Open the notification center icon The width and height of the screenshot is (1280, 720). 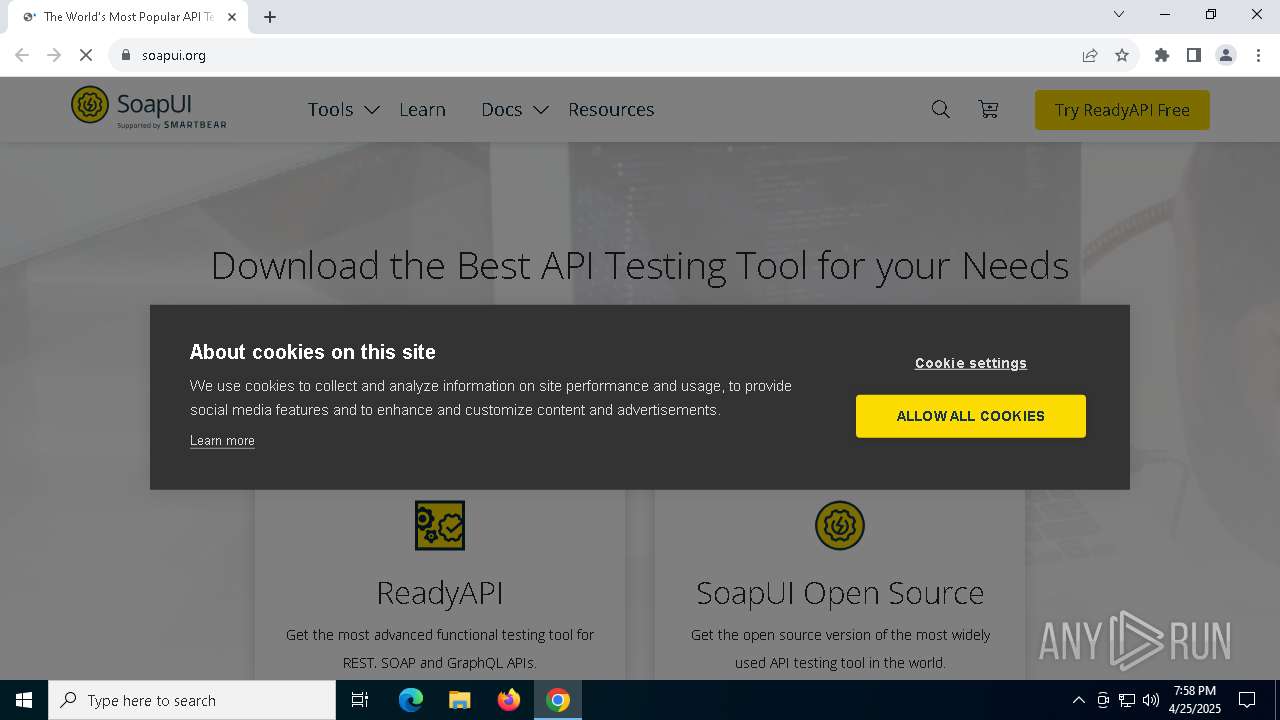[x=1247, y=700]
